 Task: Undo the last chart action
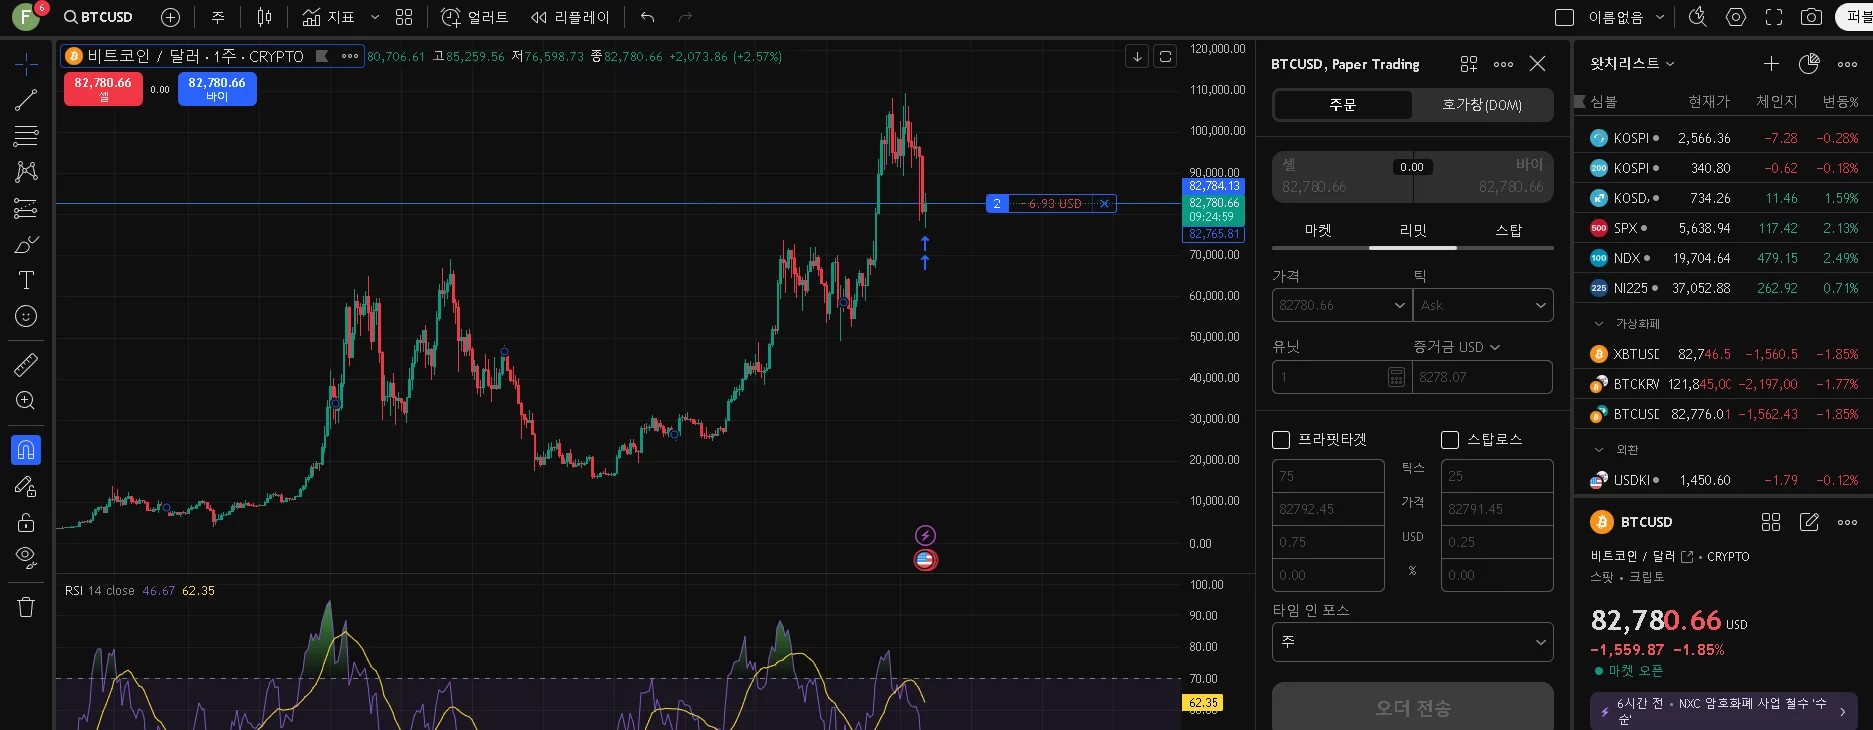coord(648,17)
